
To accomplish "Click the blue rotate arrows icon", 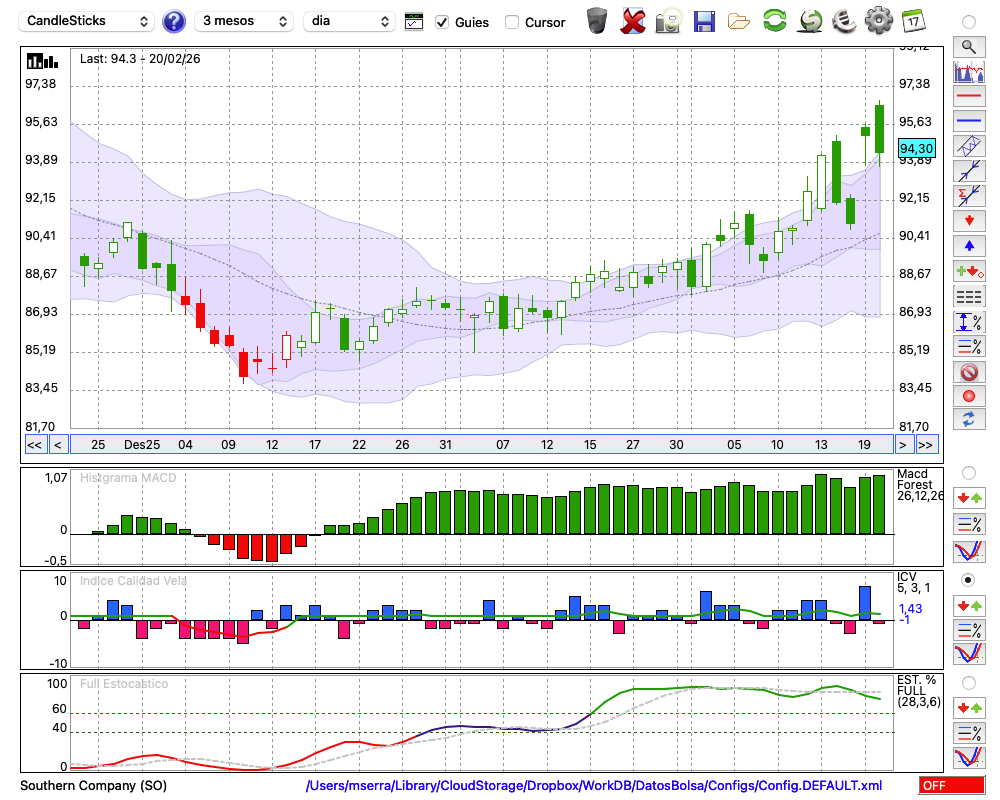I will pos(969,420).
